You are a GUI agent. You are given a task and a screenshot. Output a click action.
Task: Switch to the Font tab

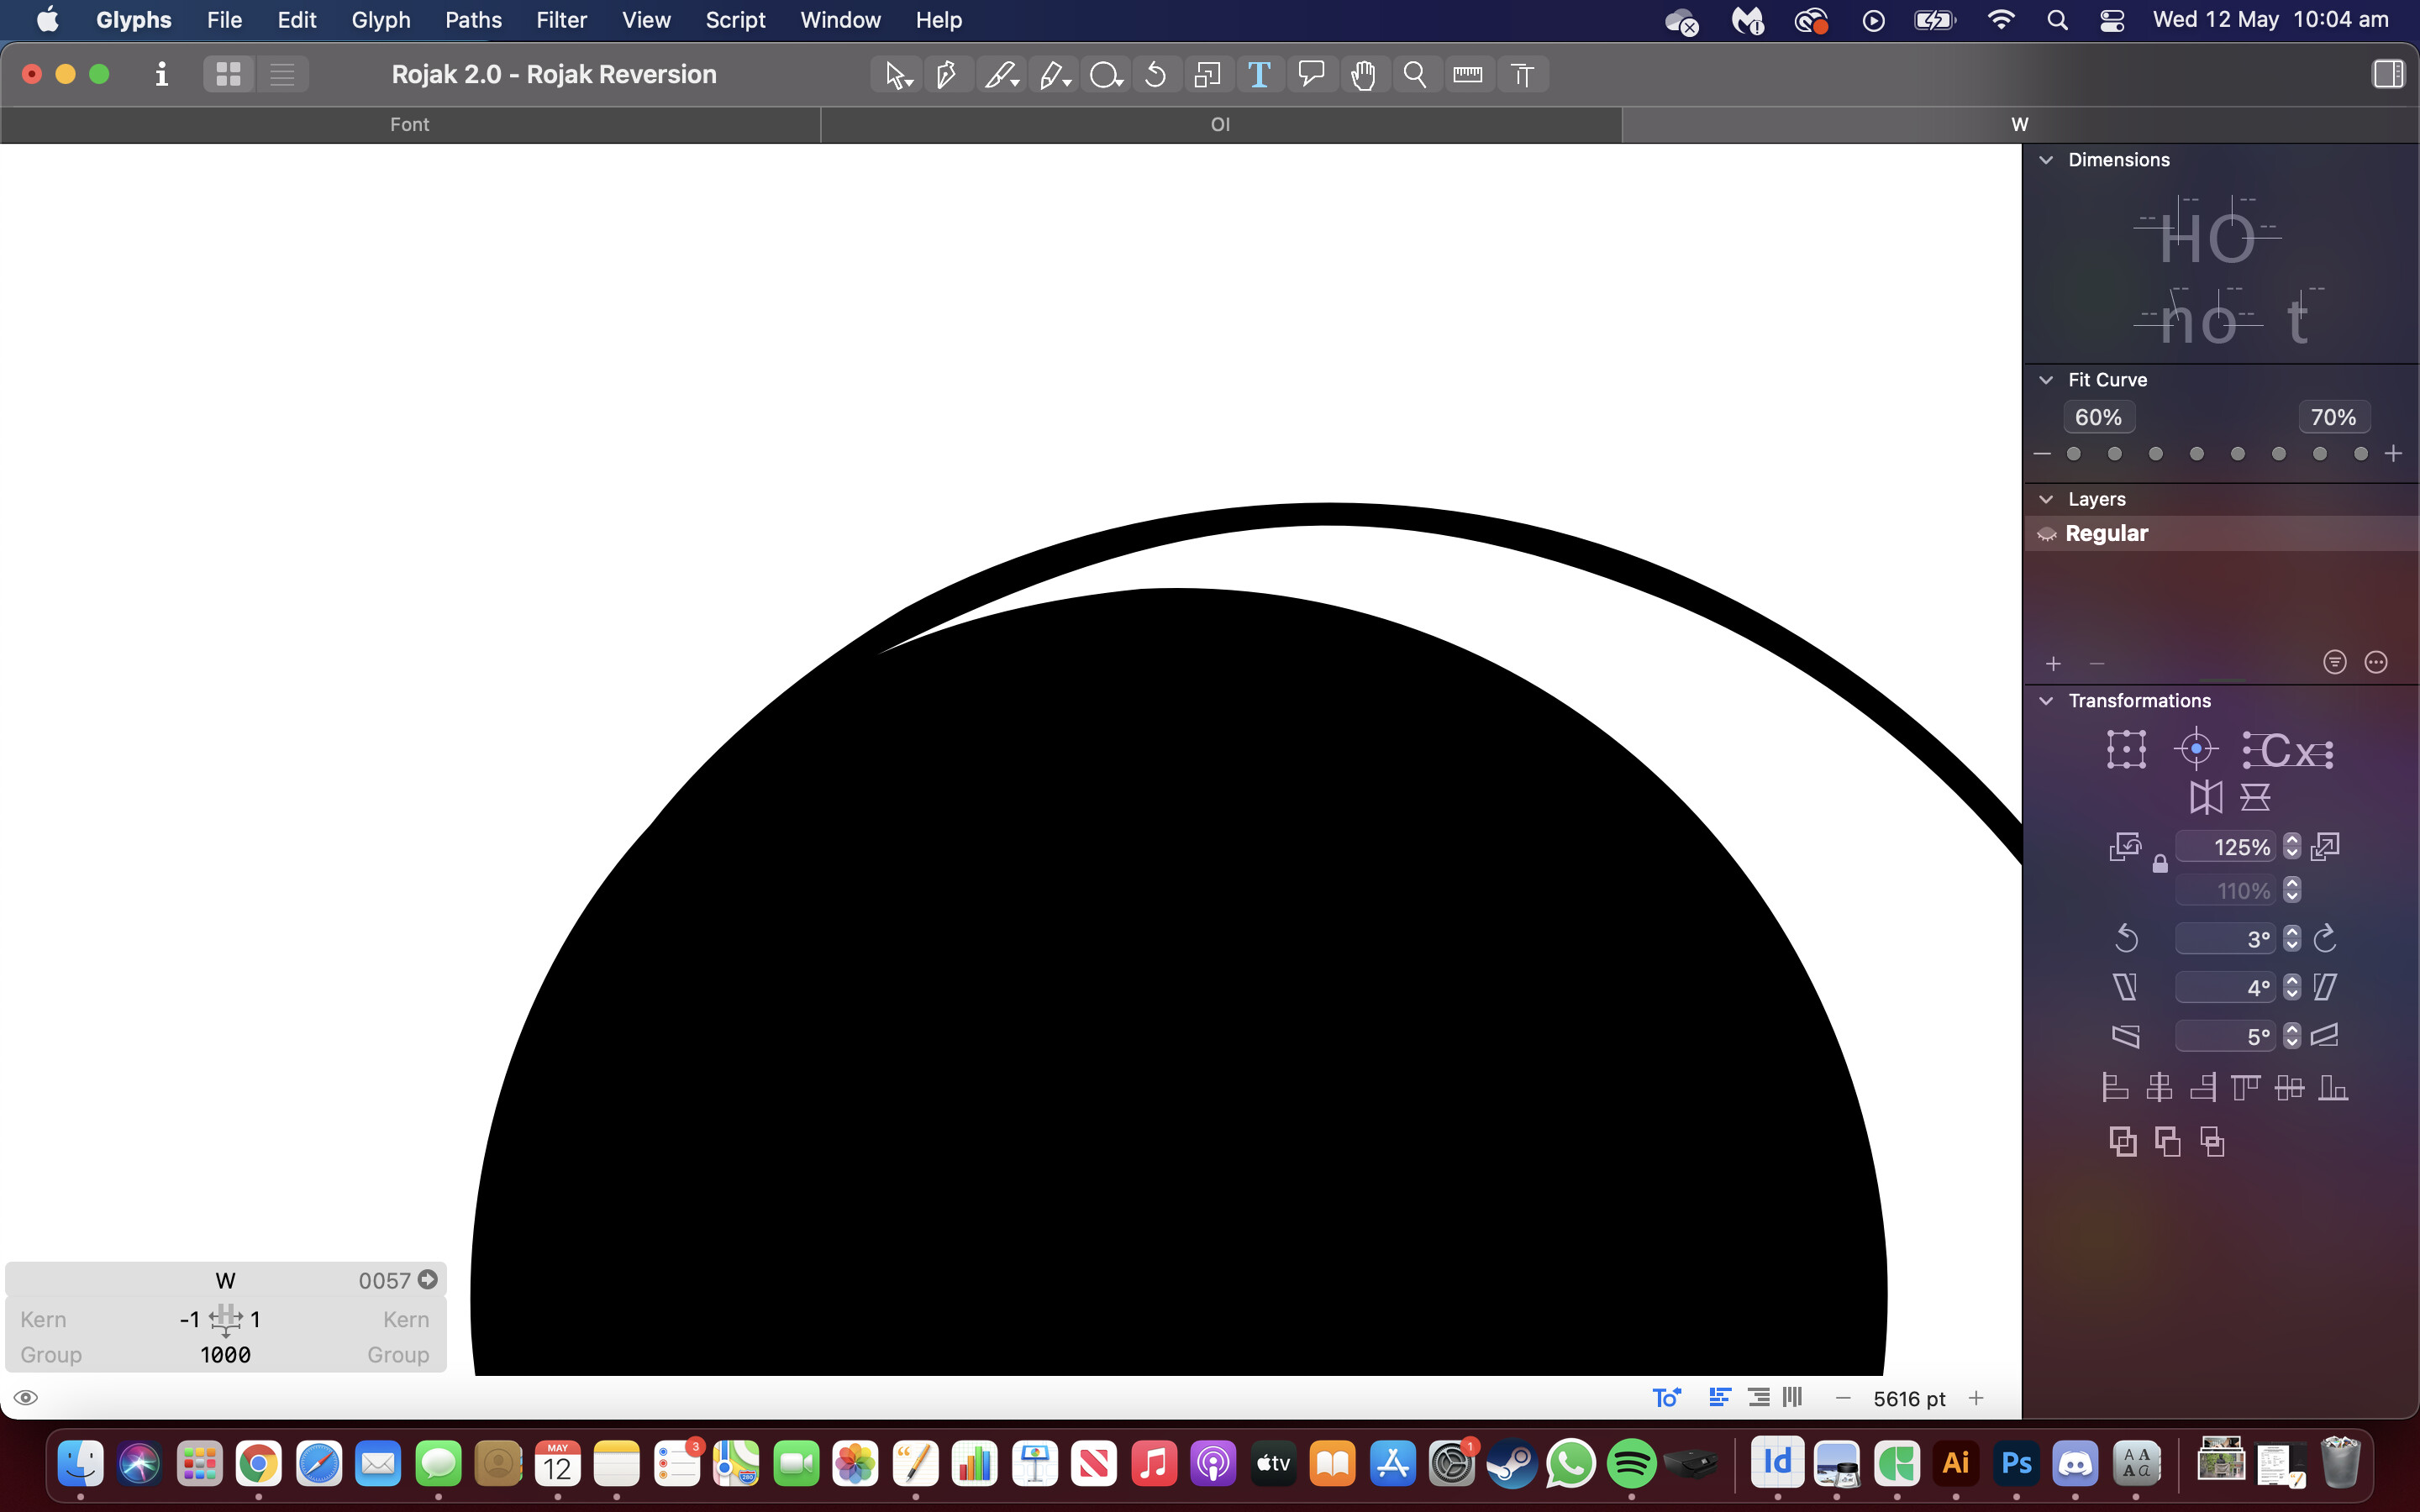[409, 124]
